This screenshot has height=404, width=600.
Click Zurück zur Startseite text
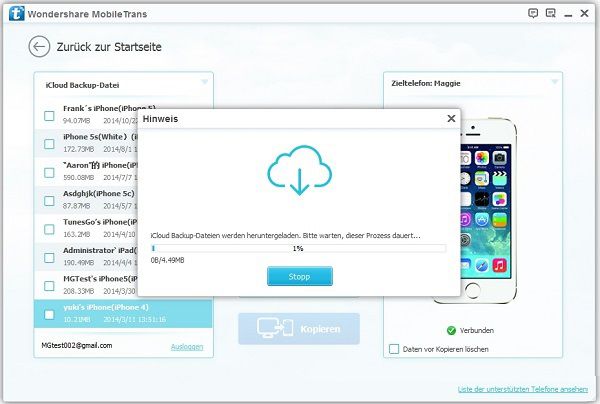point(109,47)
